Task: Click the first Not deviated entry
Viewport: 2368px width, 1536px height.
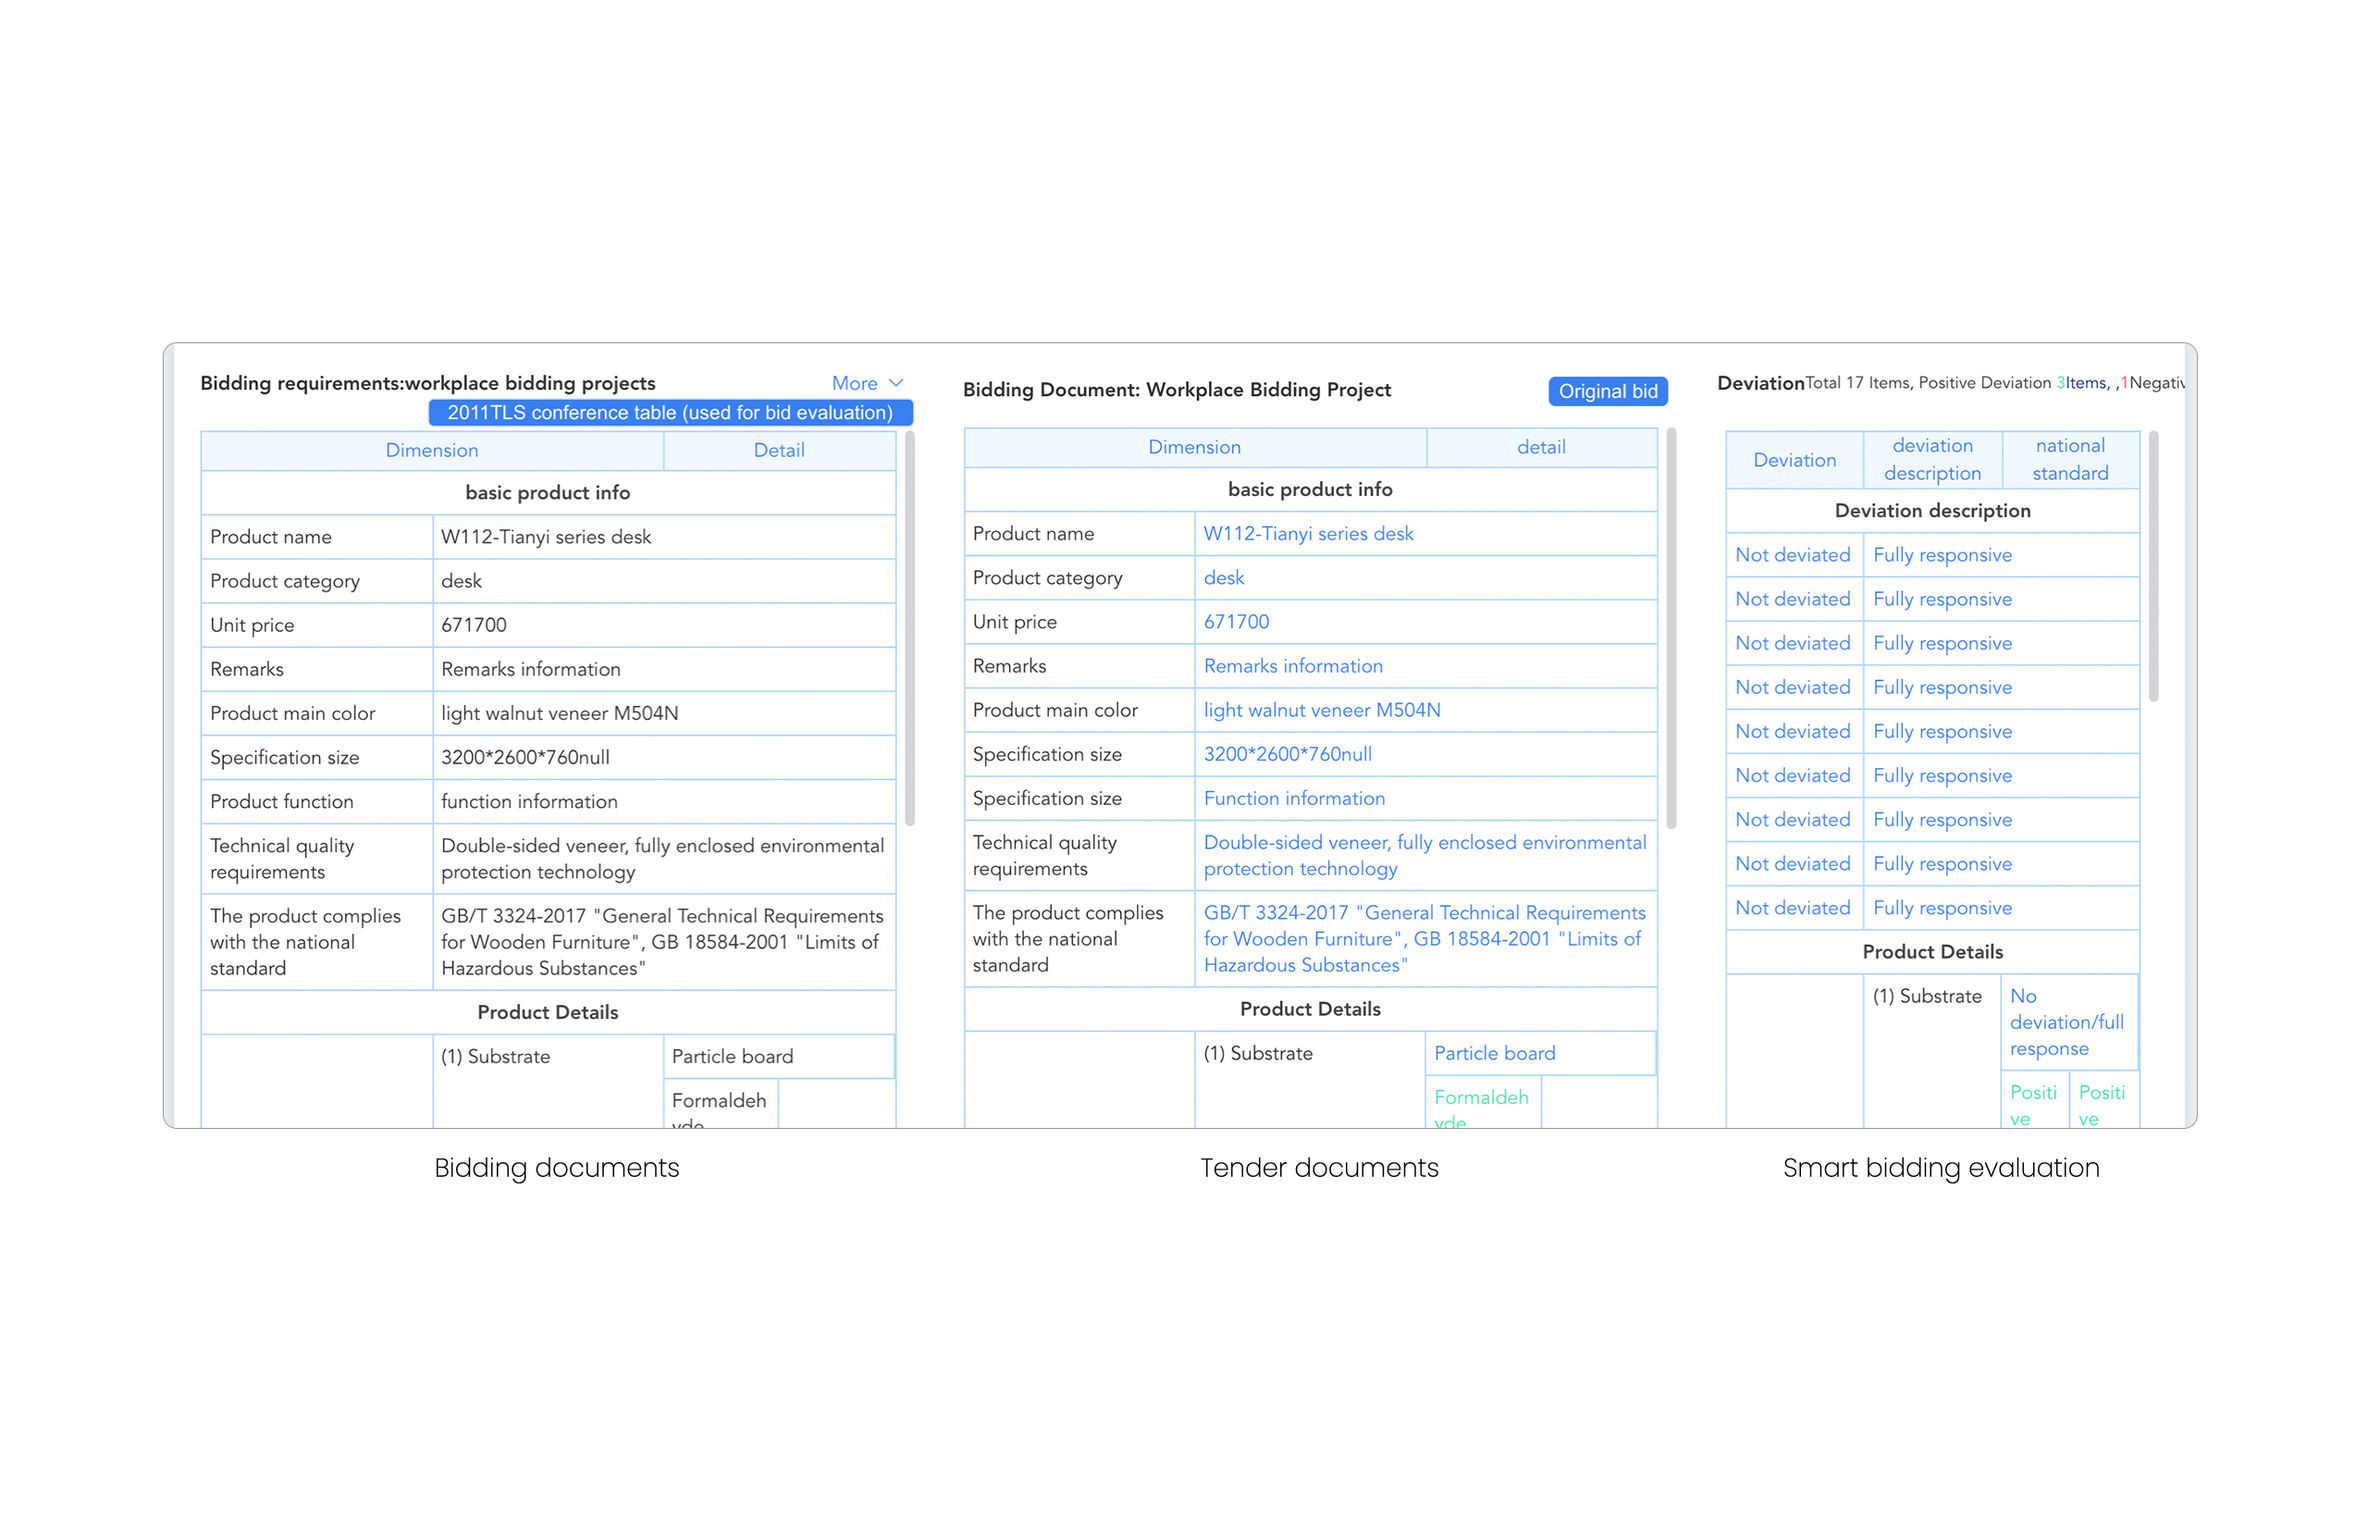Action: coord(1792,555)
